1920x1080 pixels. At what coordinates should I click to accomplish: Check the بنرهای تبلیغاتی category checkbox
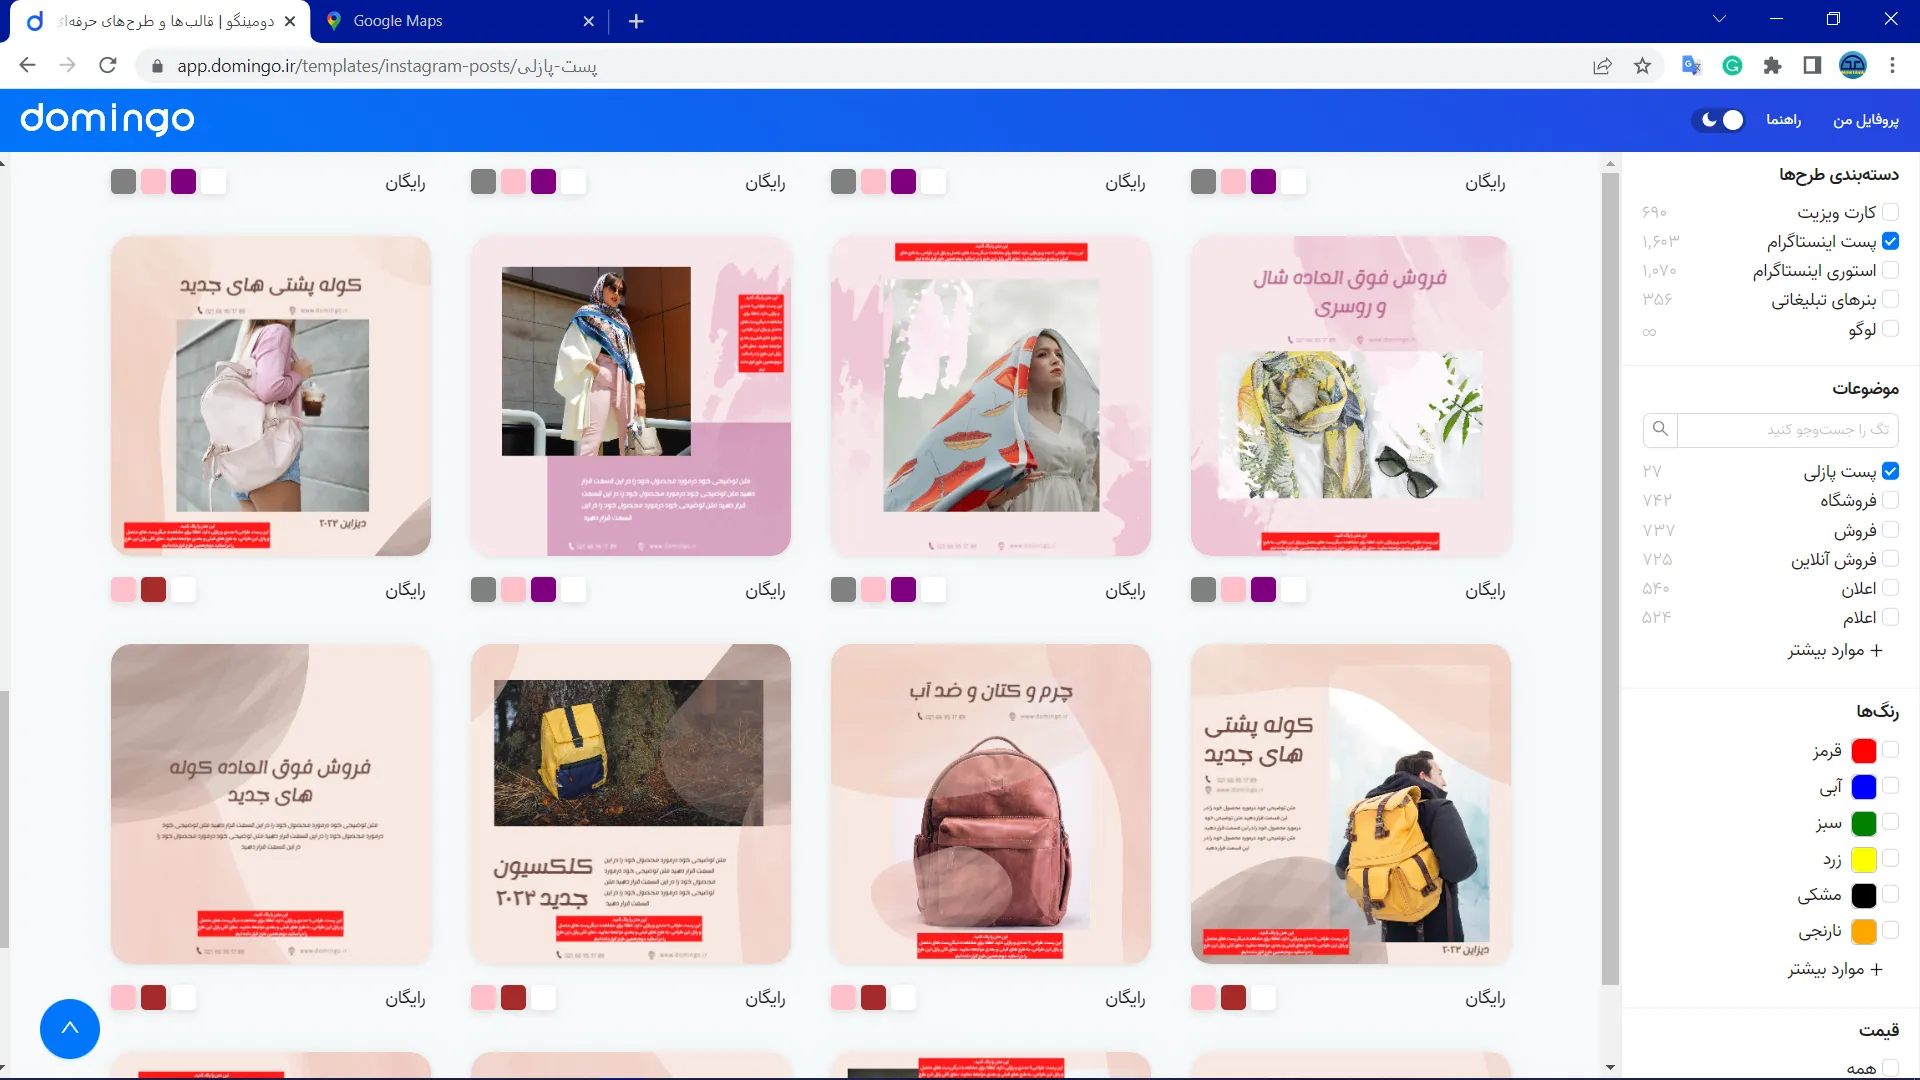point(1890,299)
